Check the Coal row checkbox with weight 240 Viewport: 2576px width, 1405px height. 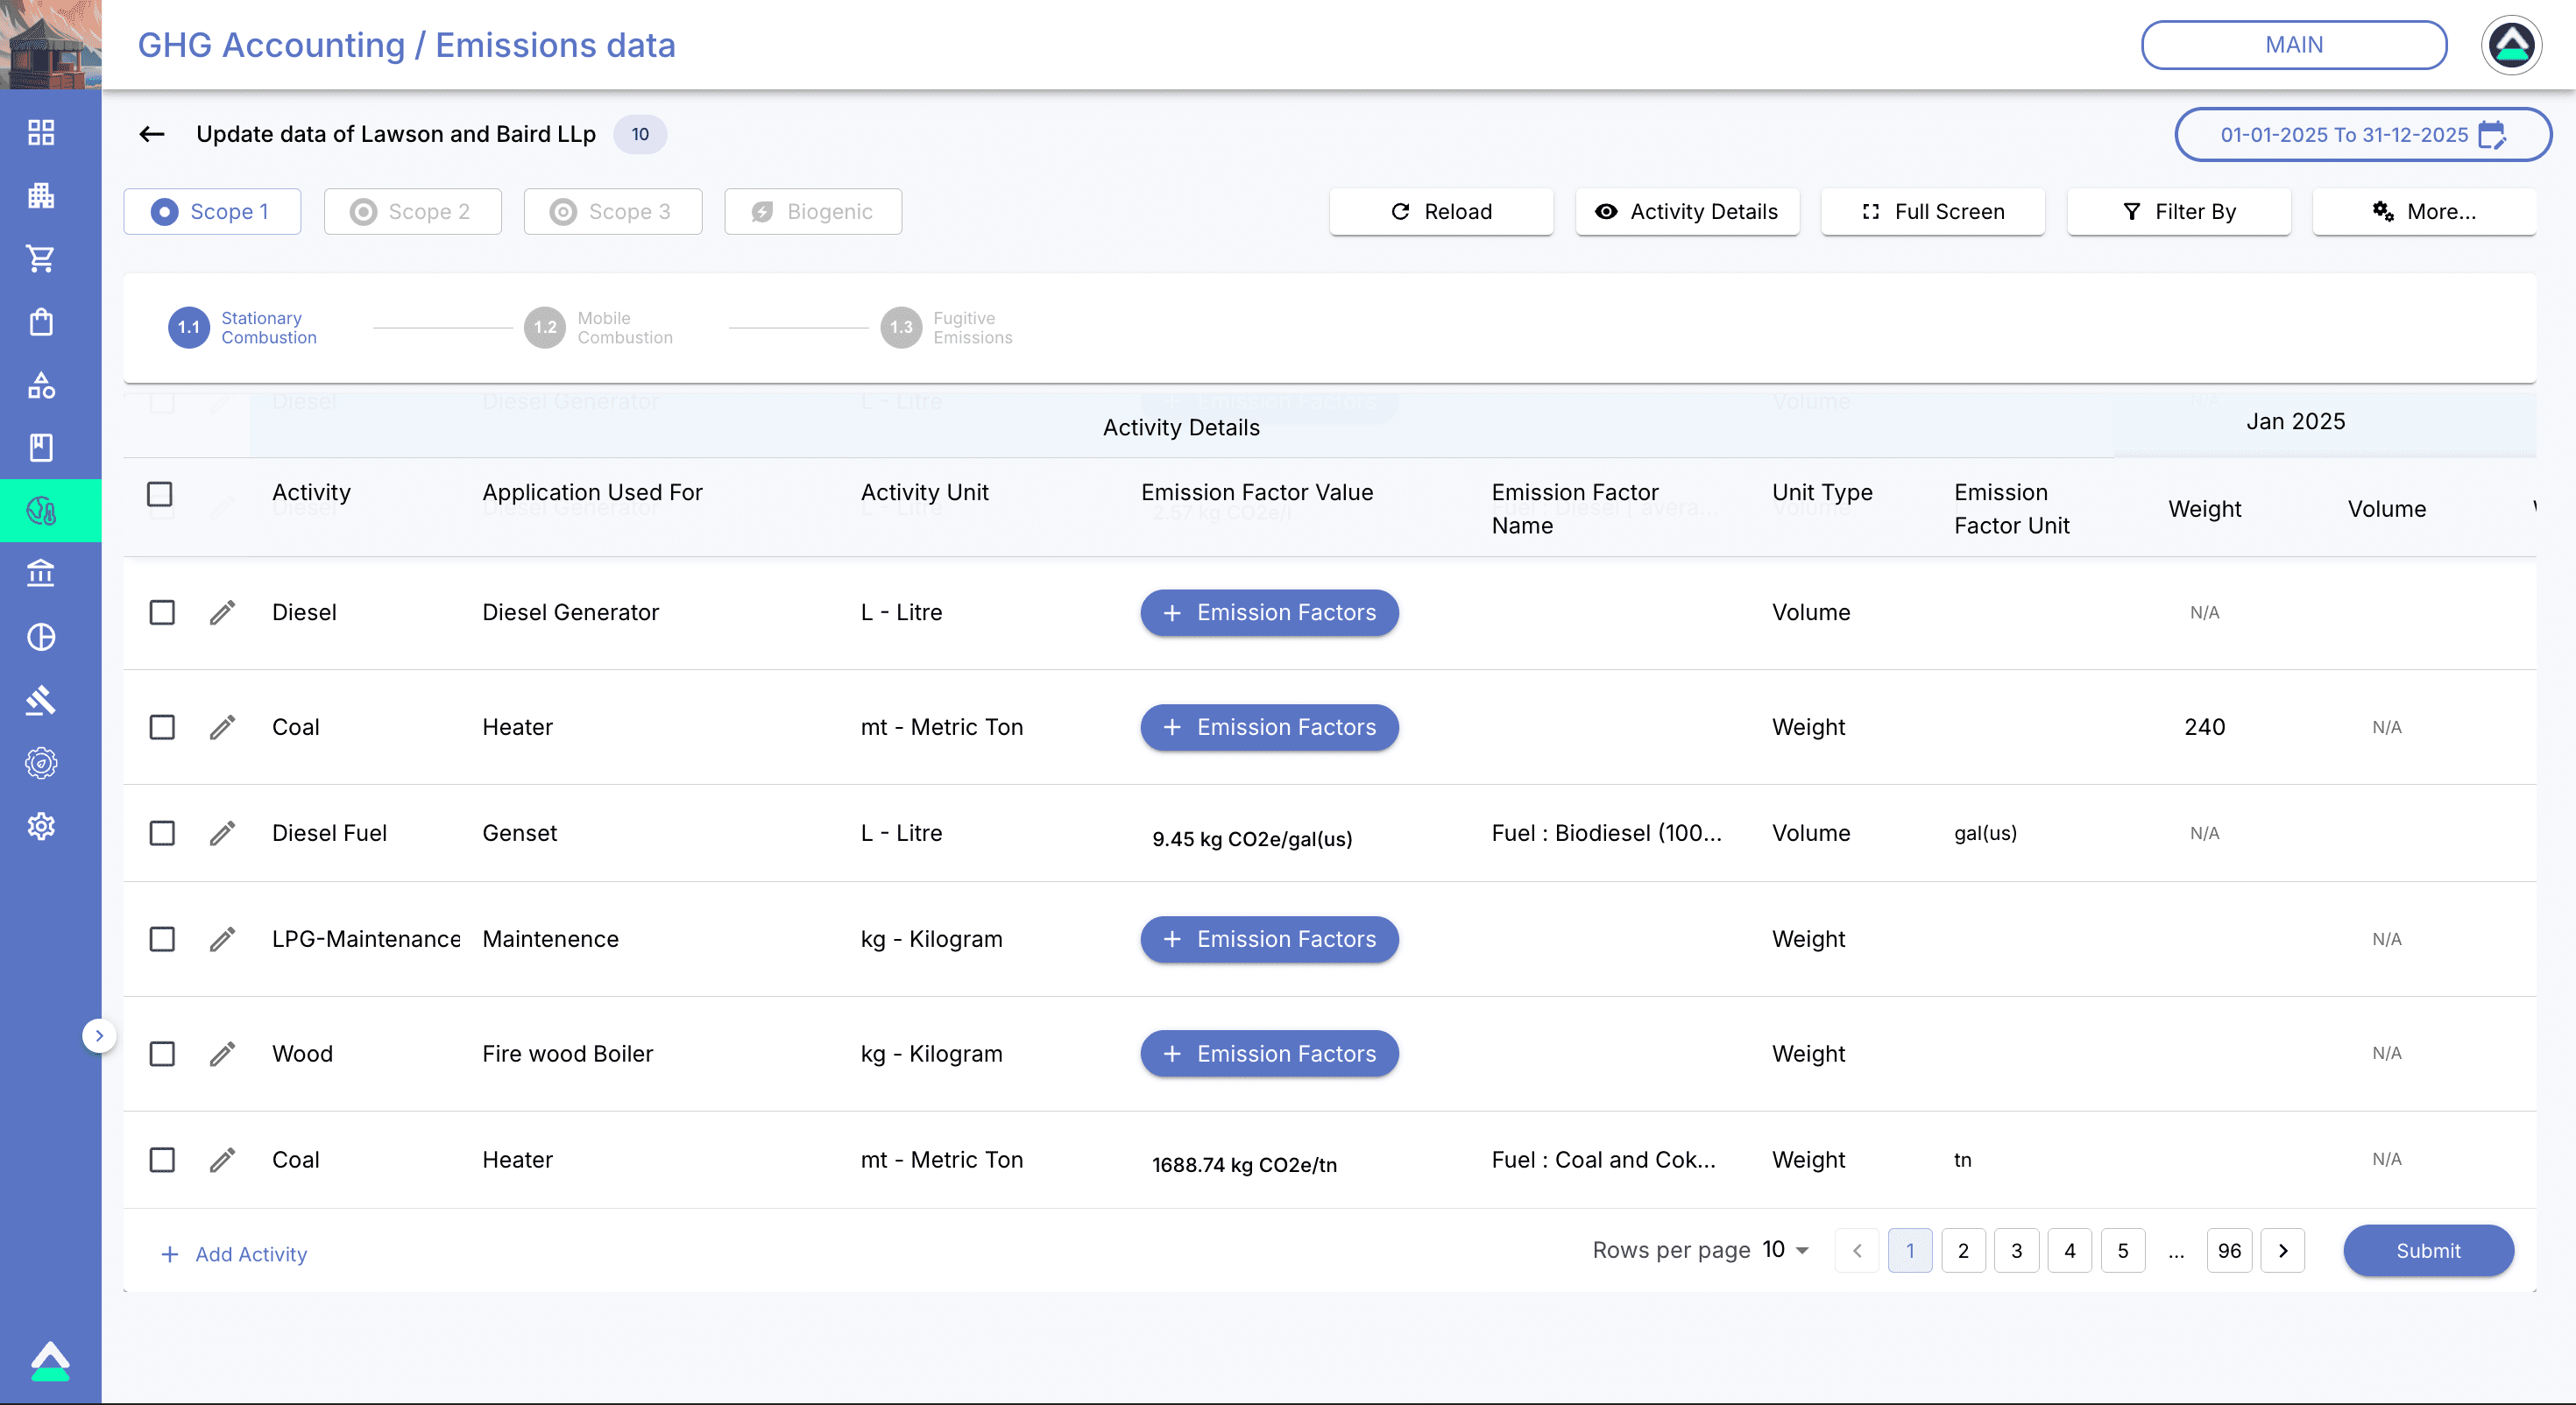162,727
